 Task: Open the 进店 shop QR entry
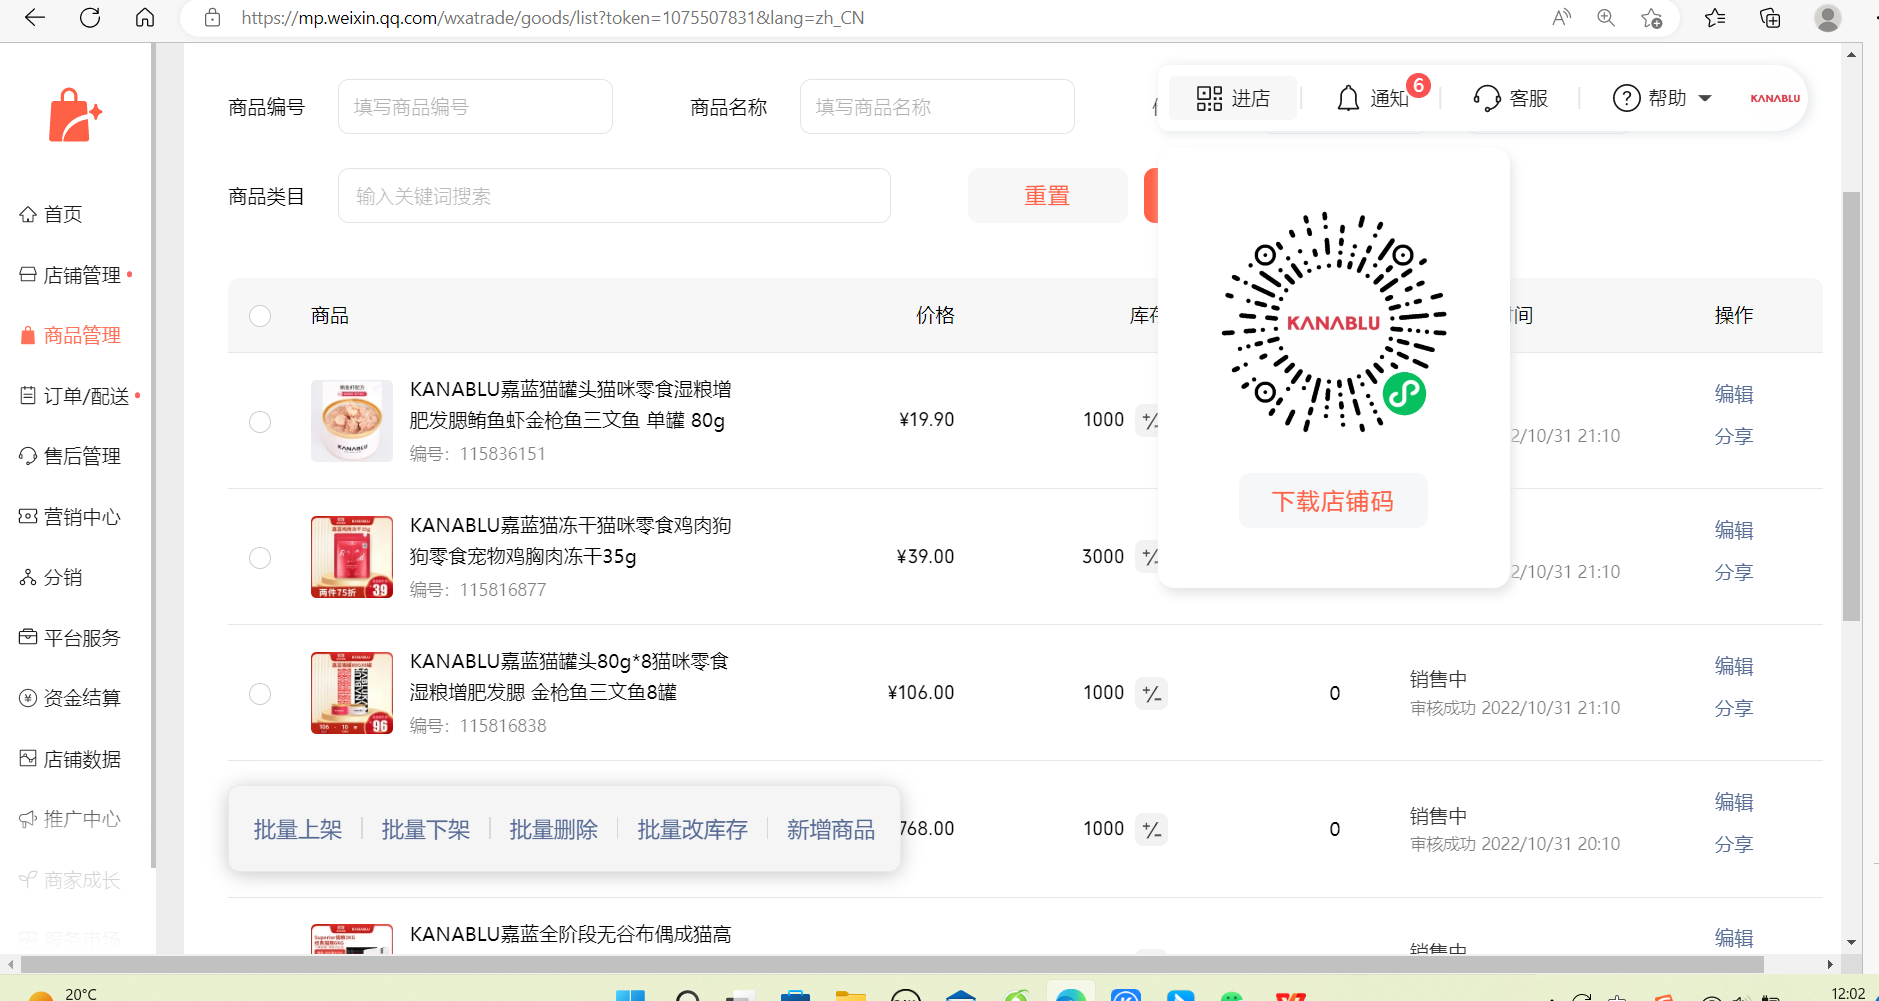(x=1233, y=98)
